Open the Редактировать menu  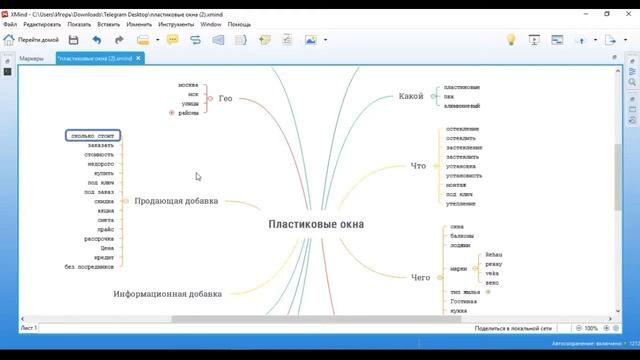[42, 24]
